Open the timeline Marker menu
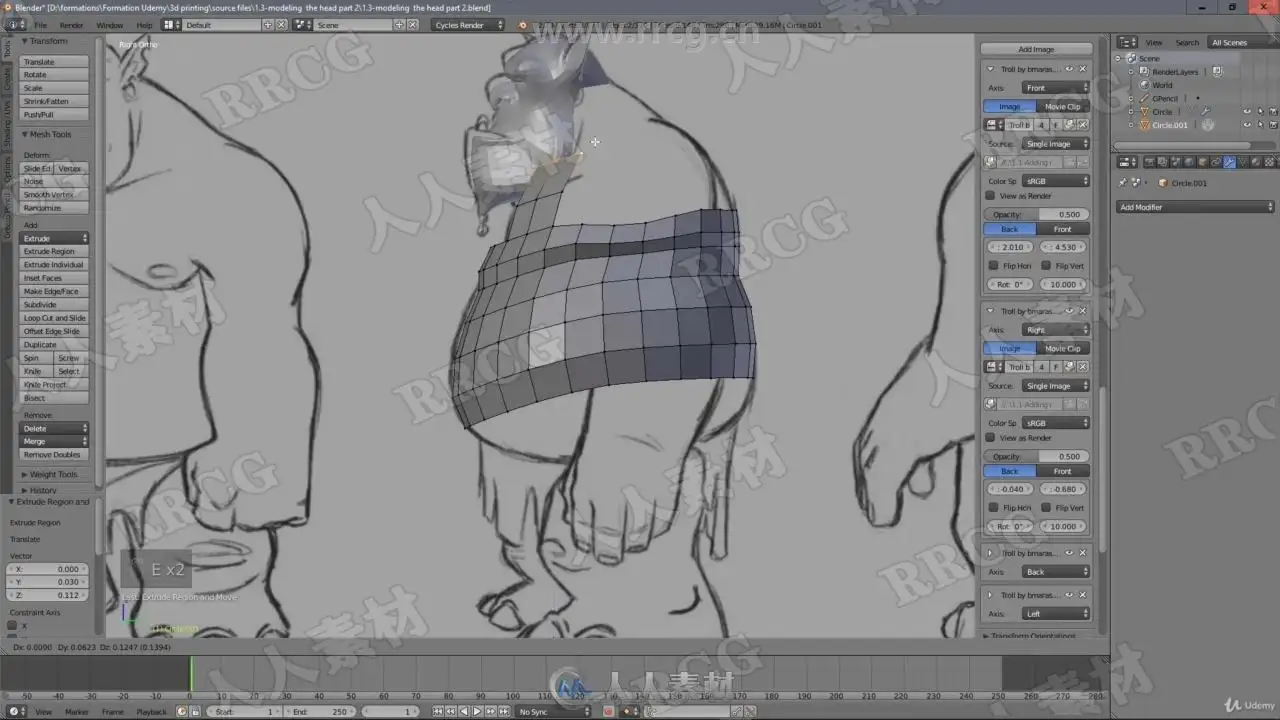Screen dimensions: 1280x720 tap(77, 712)
